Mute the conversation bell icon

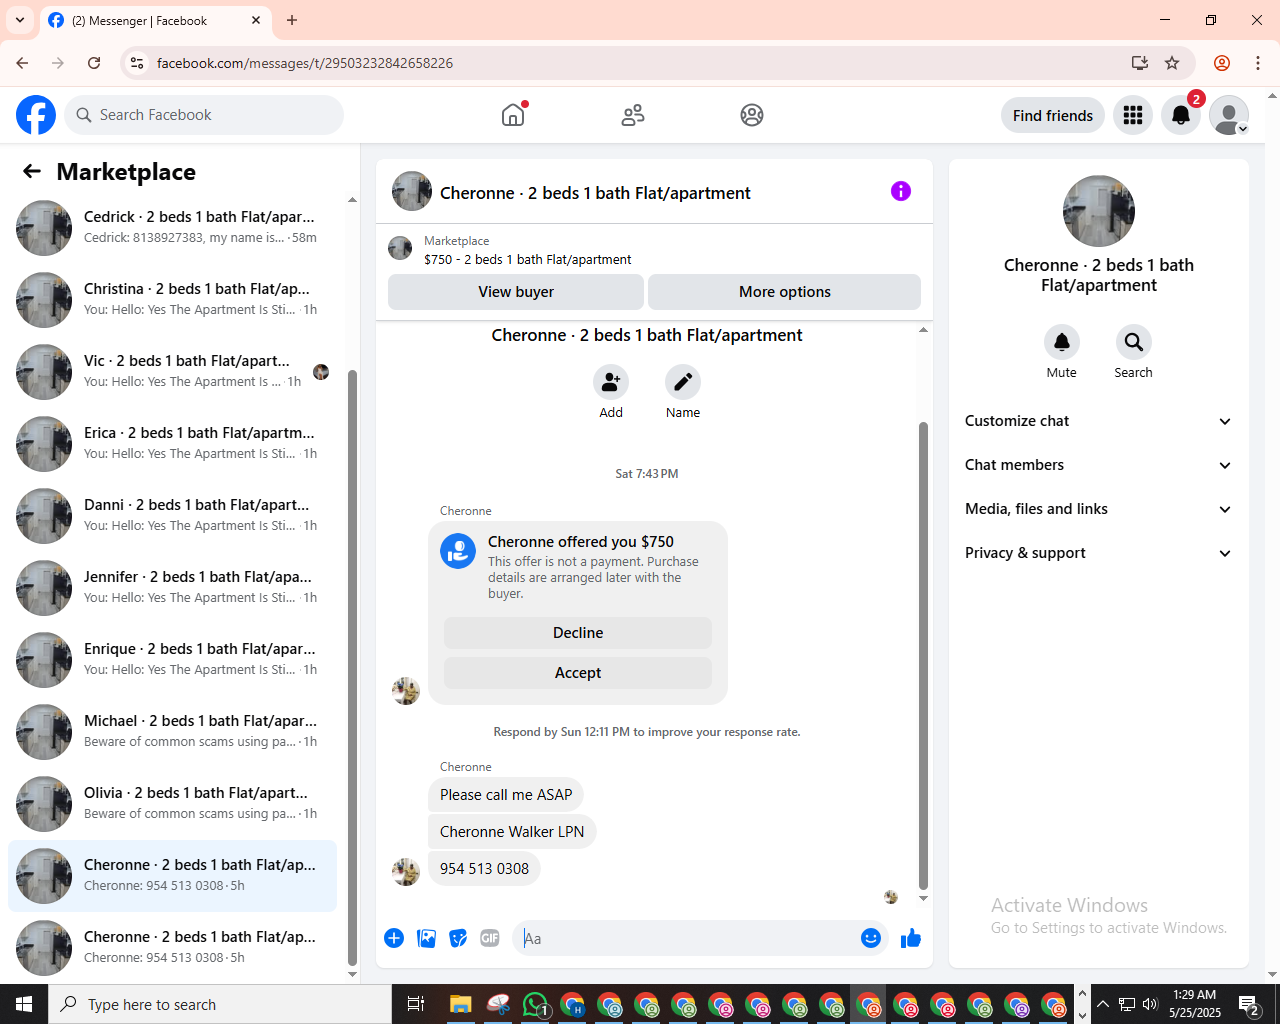[1062, 342]
